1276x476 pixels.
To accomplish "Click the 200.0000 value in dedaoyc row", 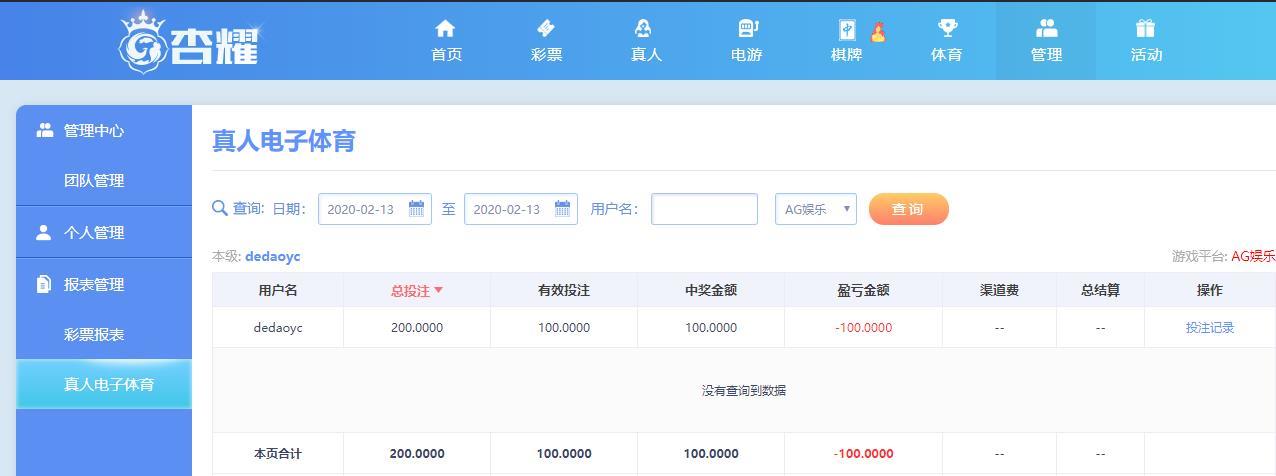I will pos(417,327).
